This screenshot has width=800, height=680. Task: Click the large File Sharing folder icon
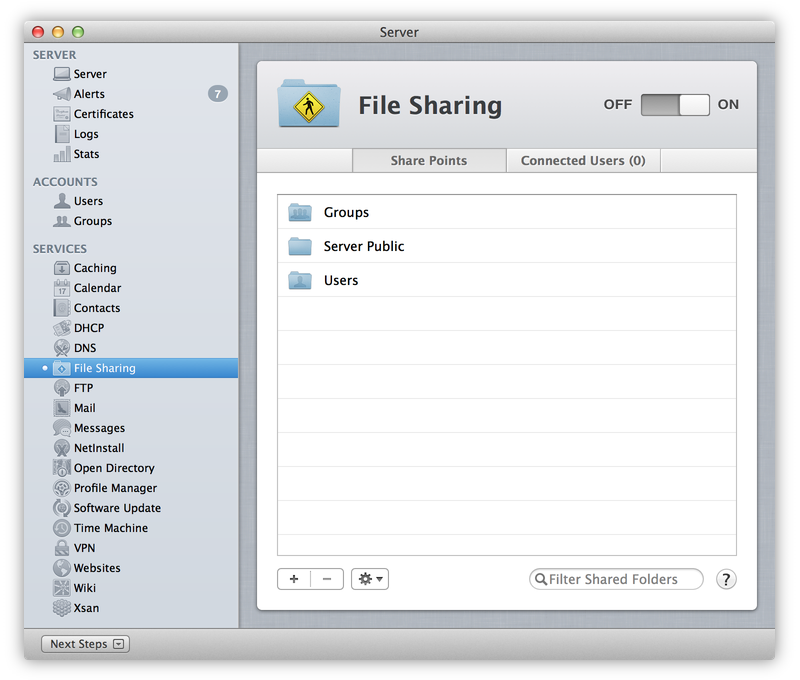coord(309,104)
